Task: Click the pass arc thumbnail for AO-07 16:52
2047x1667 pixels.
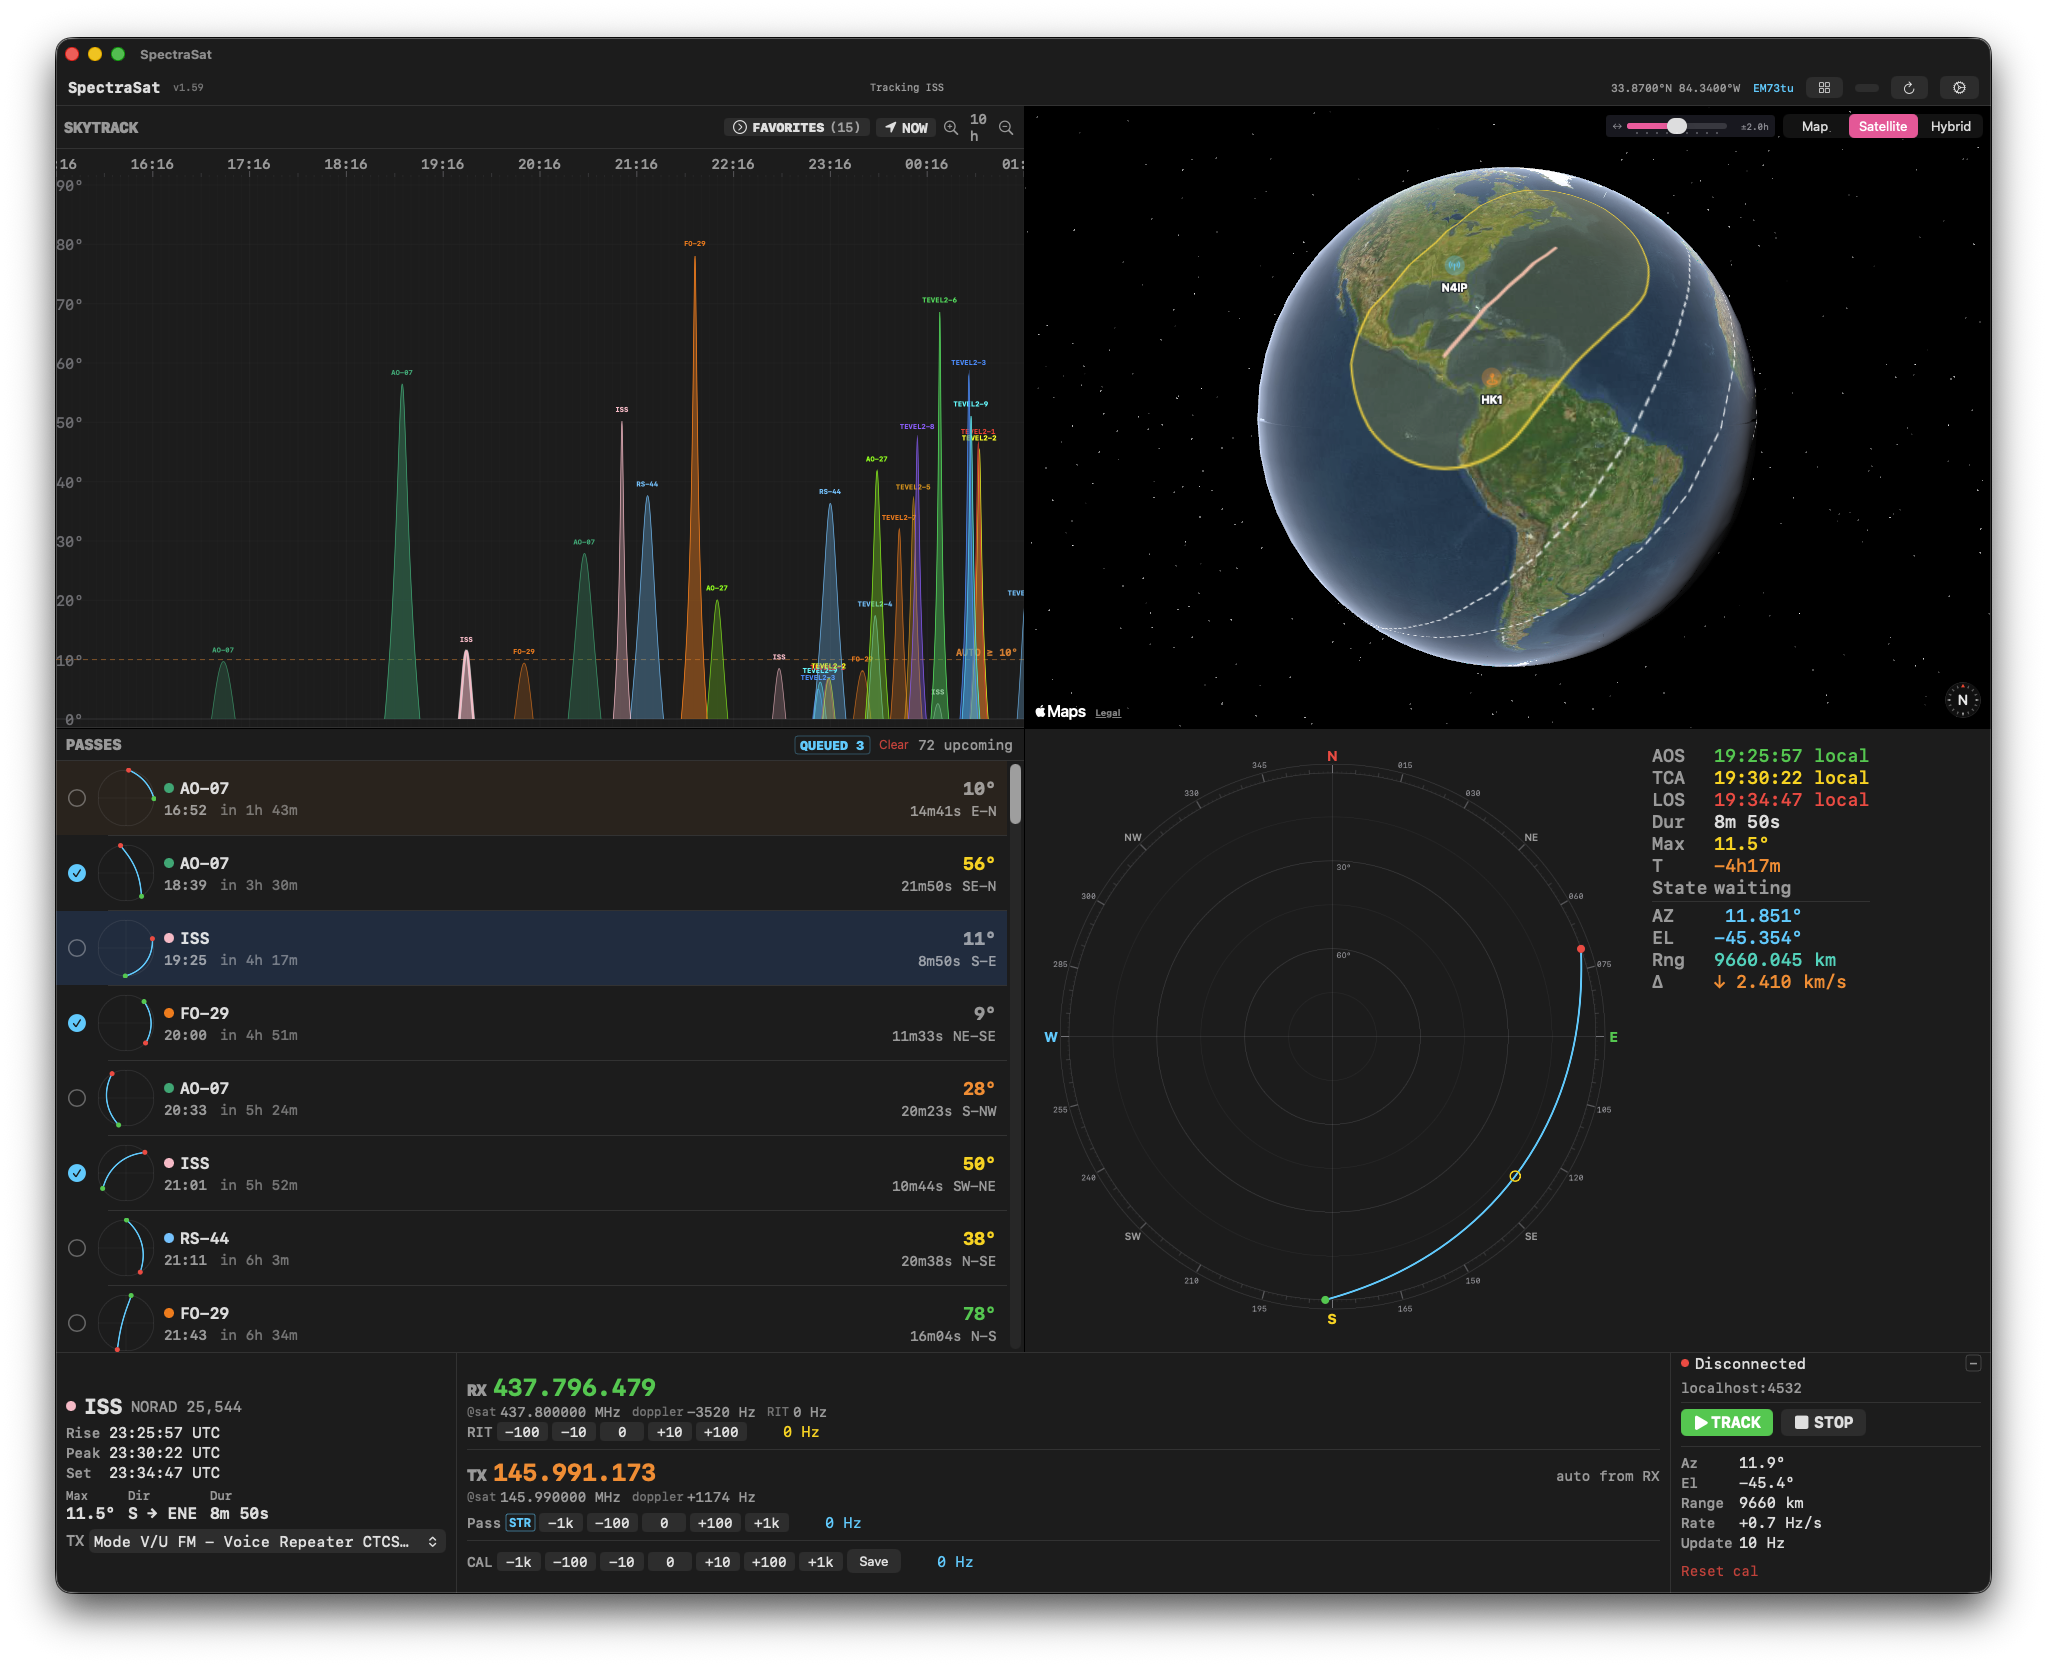Action: tap(127, 797)
